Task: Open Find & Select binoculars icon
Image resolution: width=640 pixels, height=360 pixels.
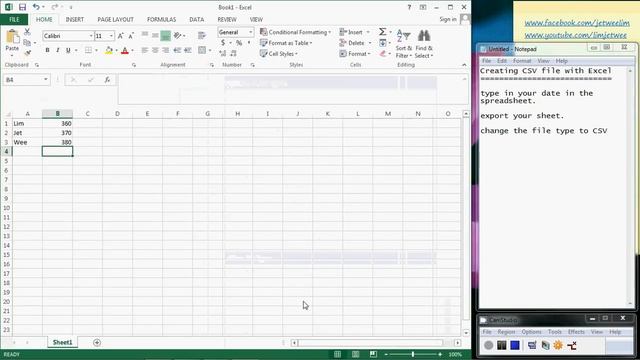Action: tap(424, 36)
